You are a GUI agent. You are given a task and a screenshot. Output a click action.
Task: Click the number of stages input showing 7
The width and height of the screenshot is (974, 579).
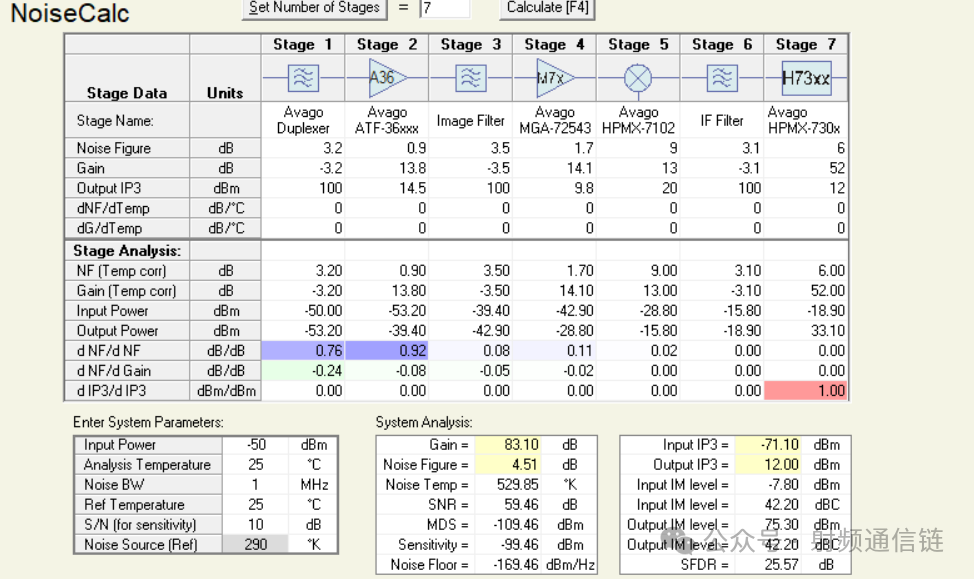pos(445,9)
